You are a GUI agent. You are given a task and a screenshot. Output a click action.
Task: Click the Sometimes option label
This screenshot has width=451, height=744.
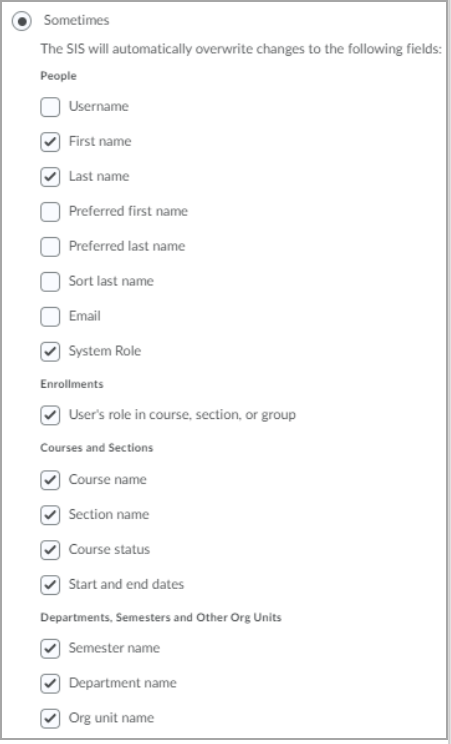(76, 20)
